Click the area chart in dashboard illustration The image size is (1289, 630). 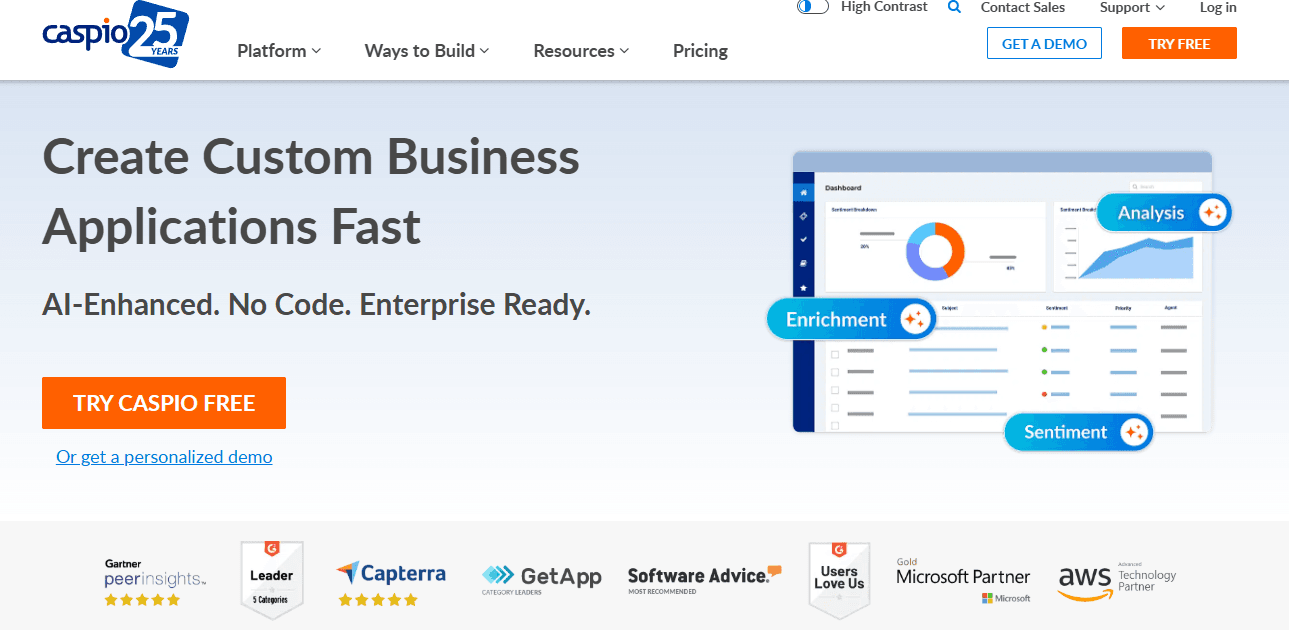point(1136,257)
